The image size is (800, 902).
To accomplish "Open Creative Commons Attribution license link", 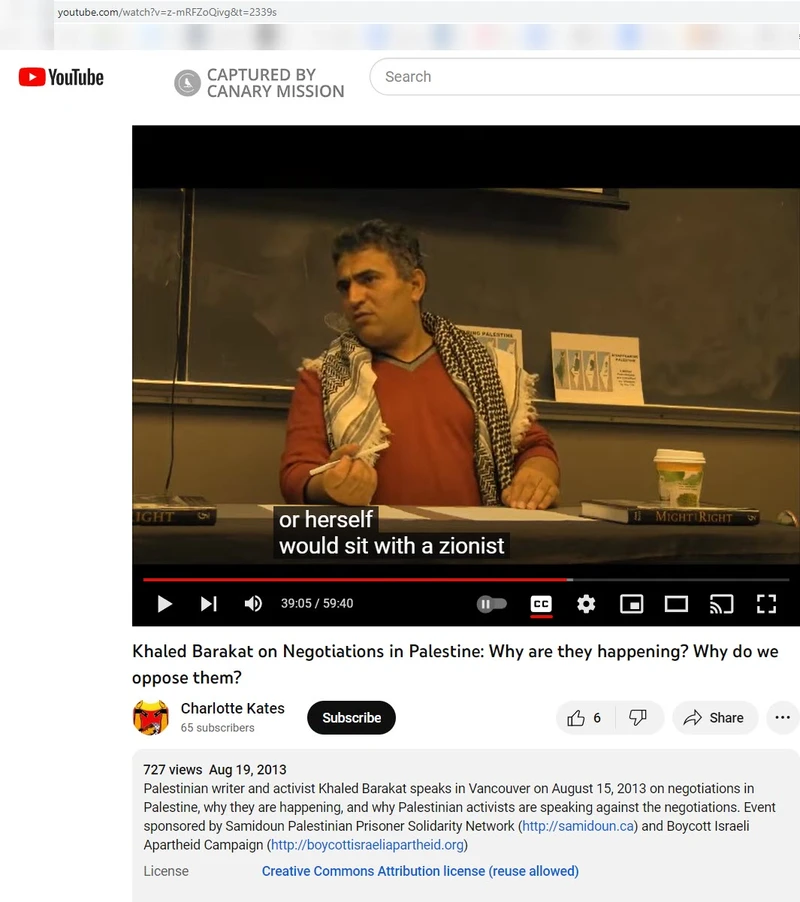I will 420,872.
